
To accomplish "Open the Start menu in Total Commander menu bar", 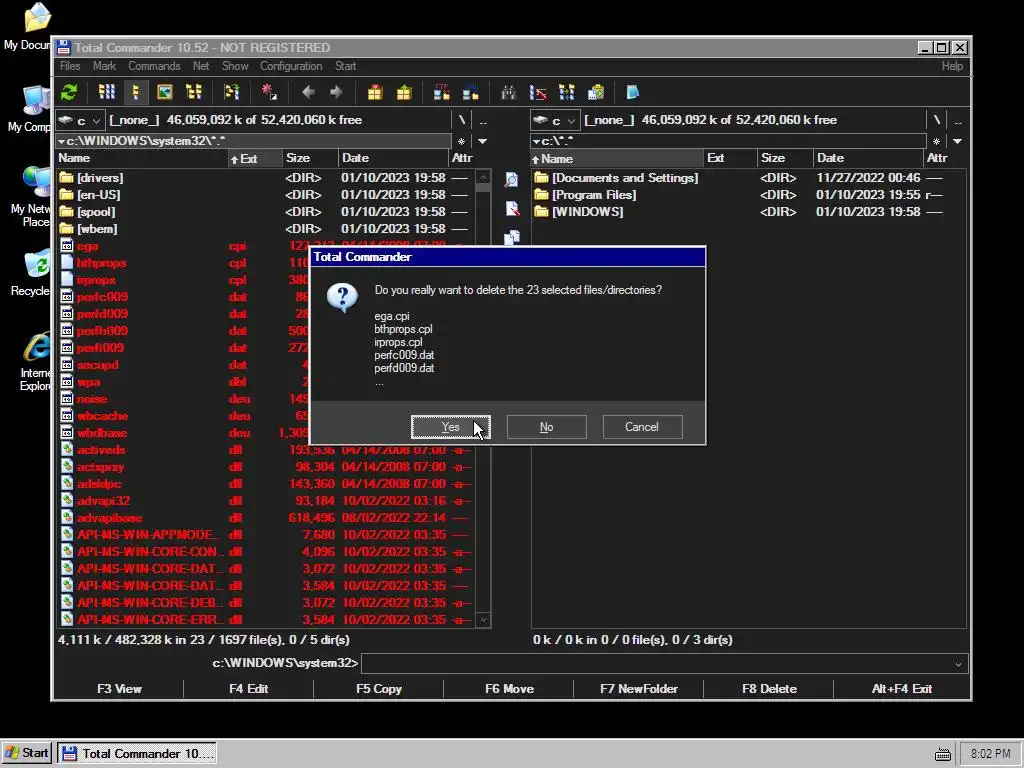I will coord(345,66).
